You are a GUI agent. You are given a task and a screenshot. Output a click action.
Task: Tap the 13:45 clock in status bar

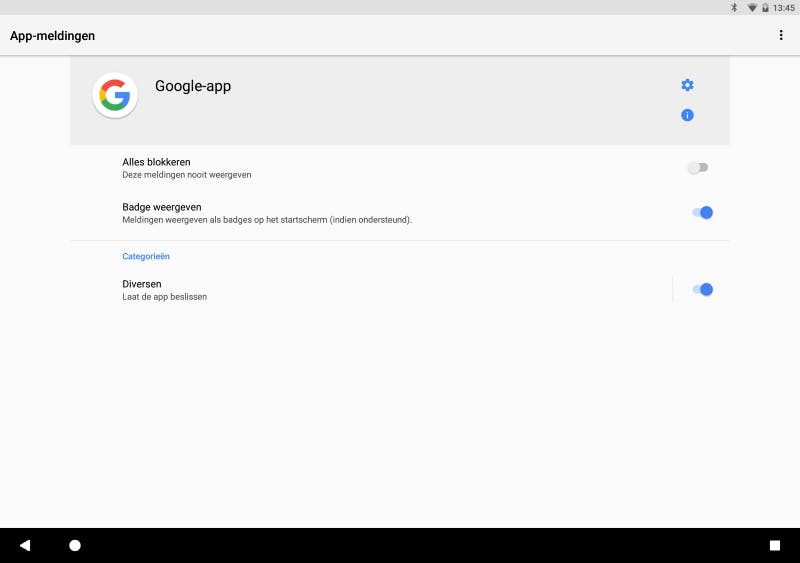784,7
